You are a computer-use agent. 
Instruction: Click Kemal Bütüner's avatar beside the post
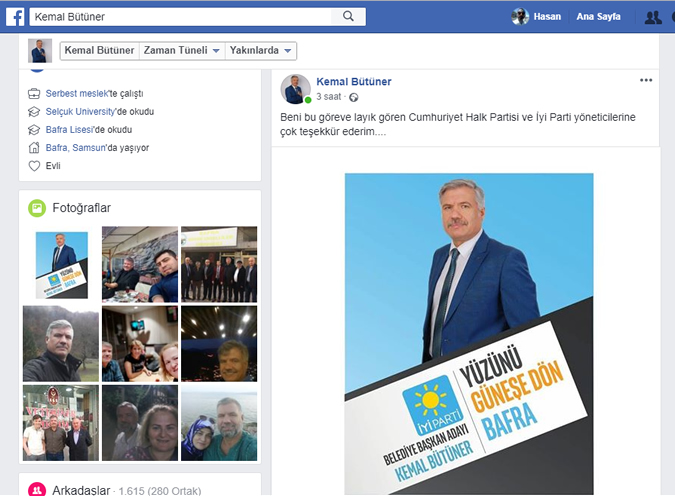click(x=296, y=89)
